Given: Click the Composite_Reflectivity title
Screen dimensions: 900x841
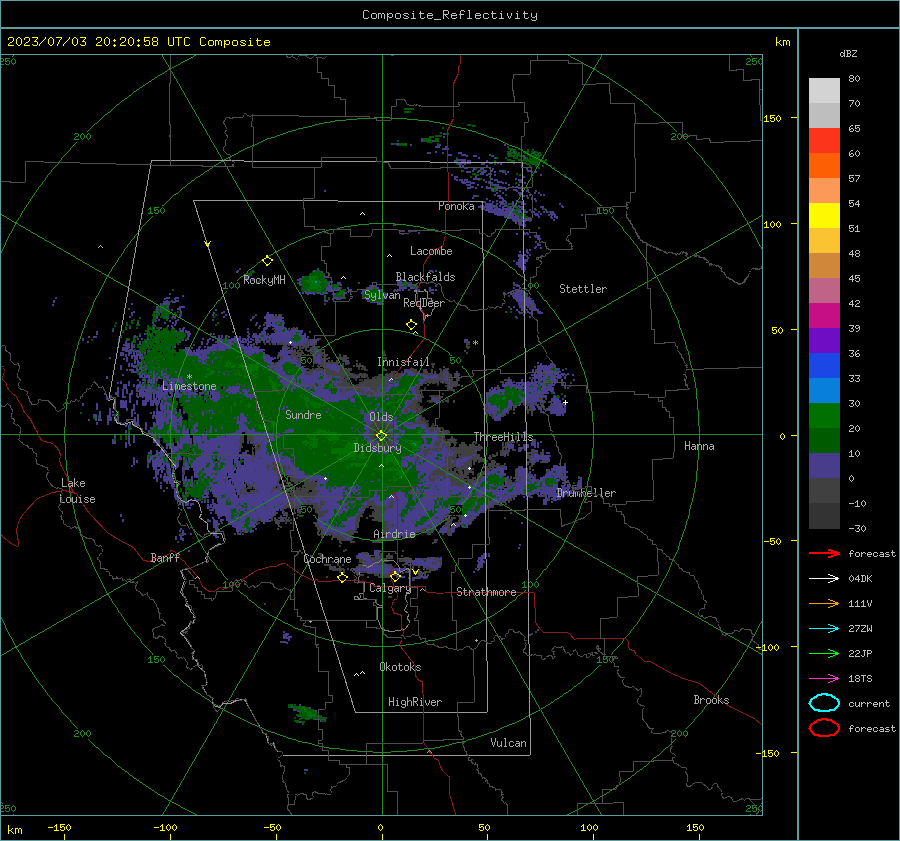Looking at the screenshot, I should (x=450, y=15).
